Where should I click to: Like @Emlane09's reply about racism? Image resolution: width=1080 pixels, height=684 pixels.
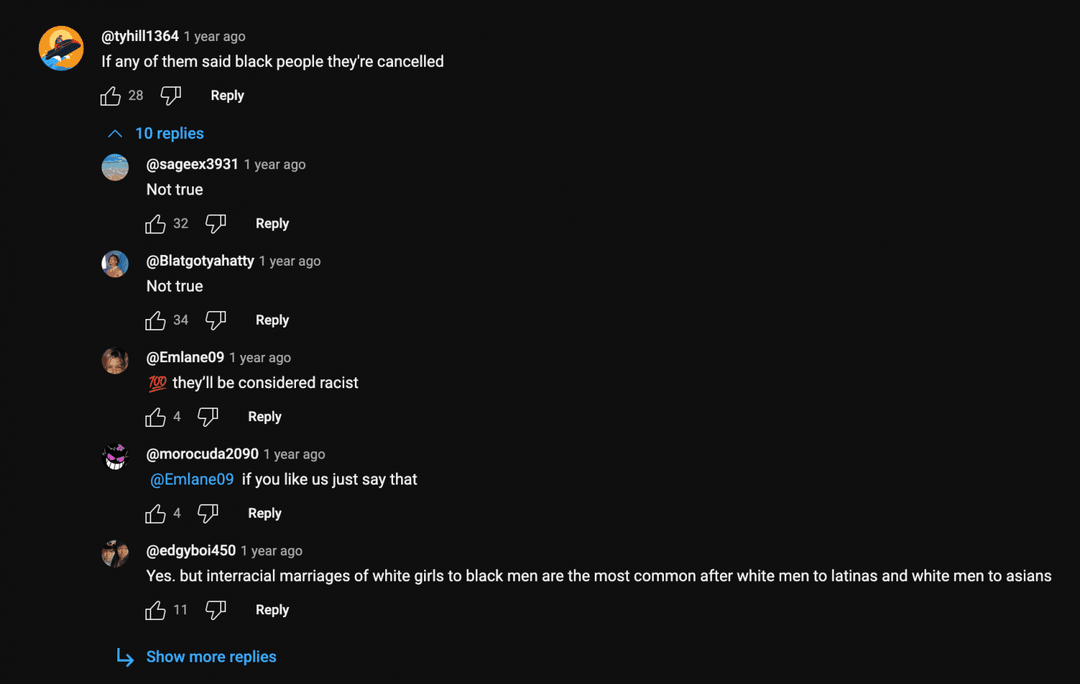[155, 417]
